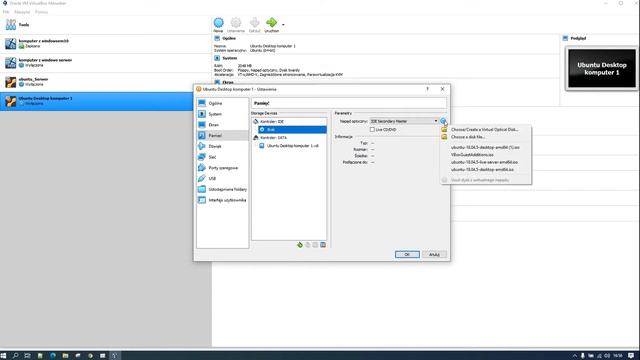640x360 pixels.
Task: Open the Ekran display settings category
Action: (222, 125)
